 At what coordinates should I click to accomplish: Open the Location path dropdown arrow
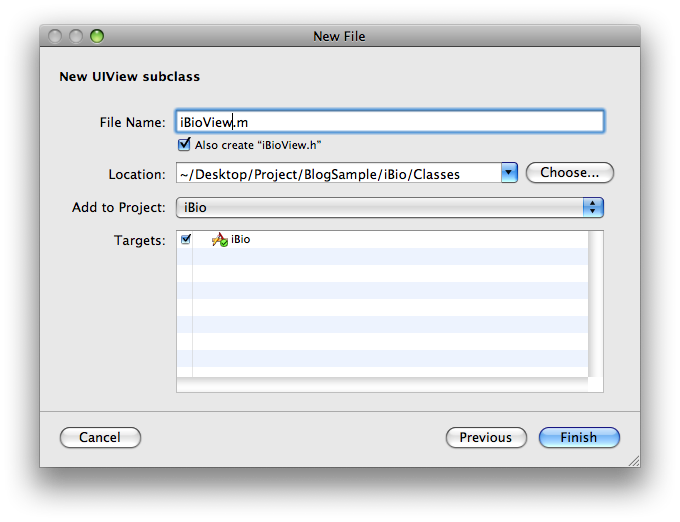tap(509, 173)
